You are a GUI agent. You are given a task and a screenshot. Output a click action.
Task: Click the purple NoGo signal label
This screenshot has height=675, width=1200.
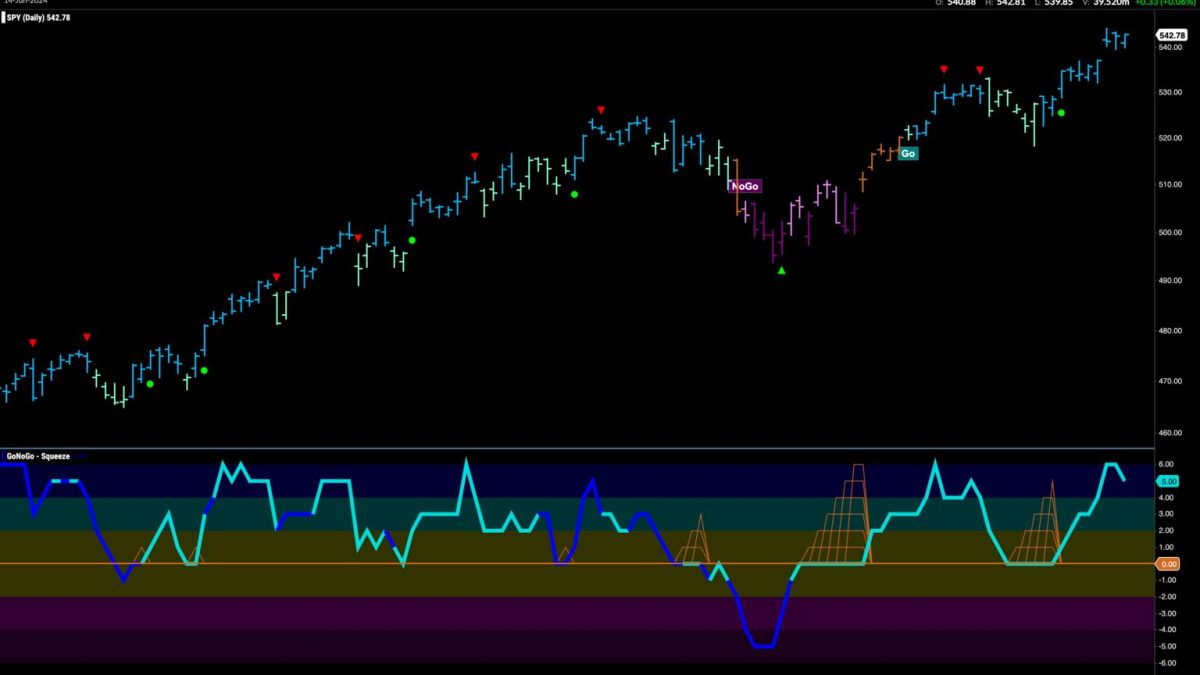[x=746, y=186]
